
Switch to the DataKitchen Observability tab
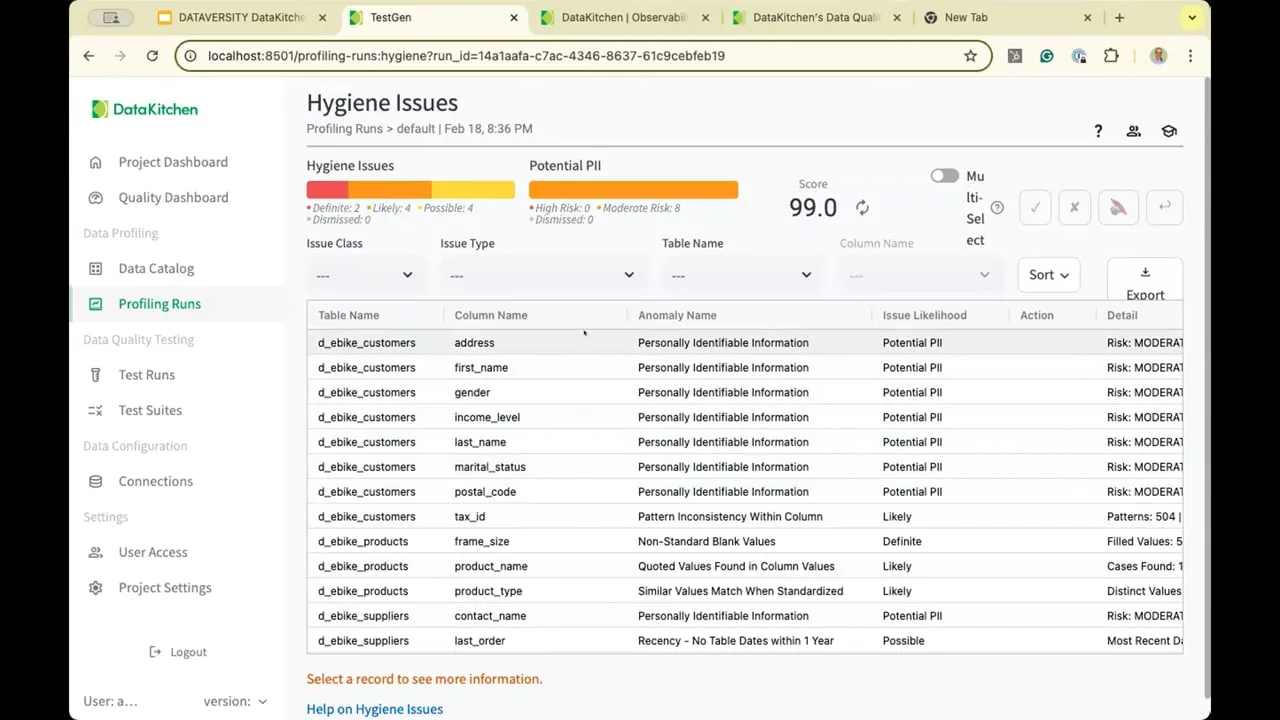(624, 18)
